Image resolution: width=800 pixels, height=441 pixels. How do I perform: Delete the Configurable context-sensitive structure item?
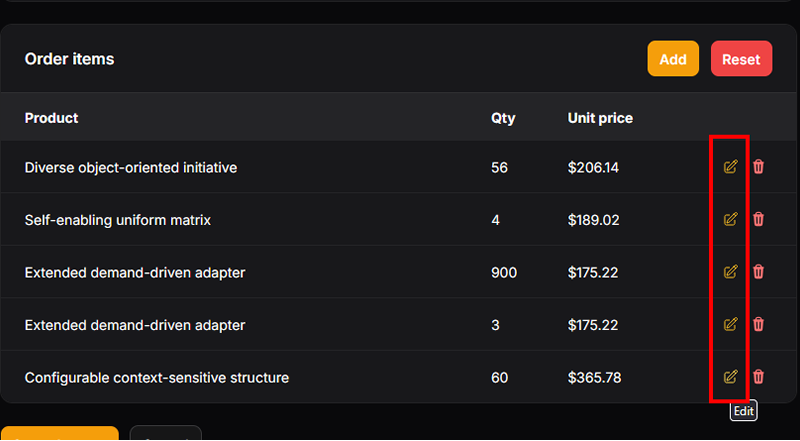[x=758, y=377]
